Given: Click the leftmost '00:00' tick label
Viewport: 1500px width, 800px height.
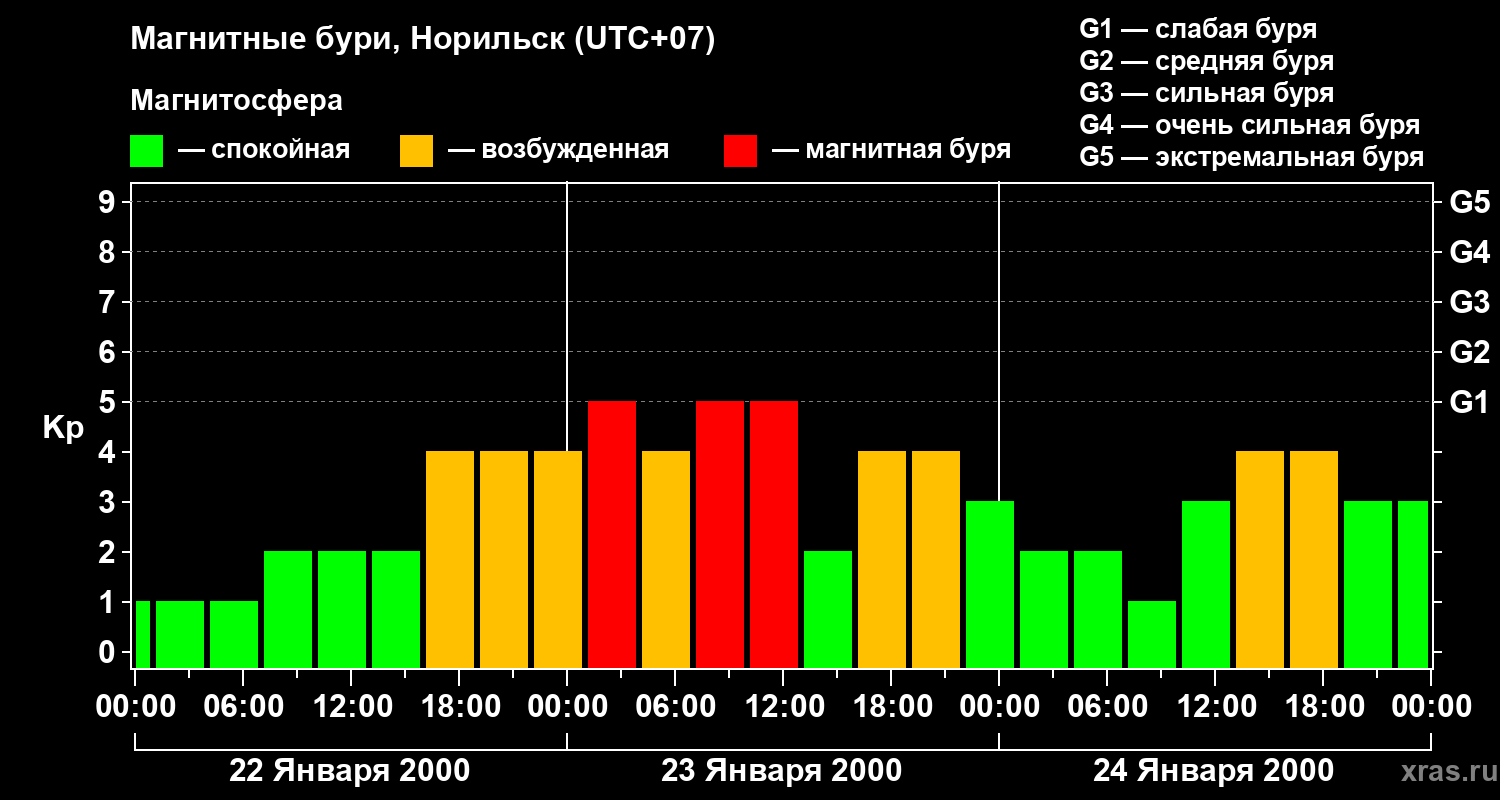Looking at the screenshot, I should pyautogui.click(x=135, y=706).
